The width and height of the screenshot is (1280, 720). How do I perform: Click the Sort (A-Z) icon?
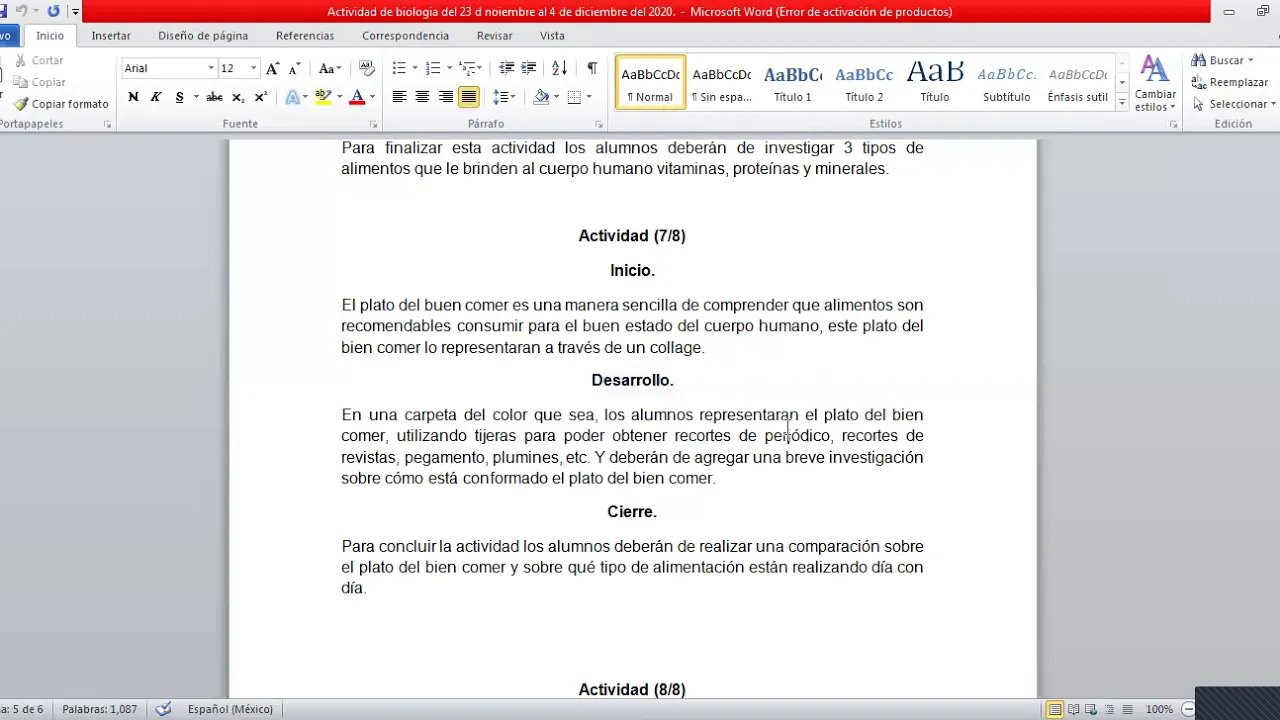[559, 68]
